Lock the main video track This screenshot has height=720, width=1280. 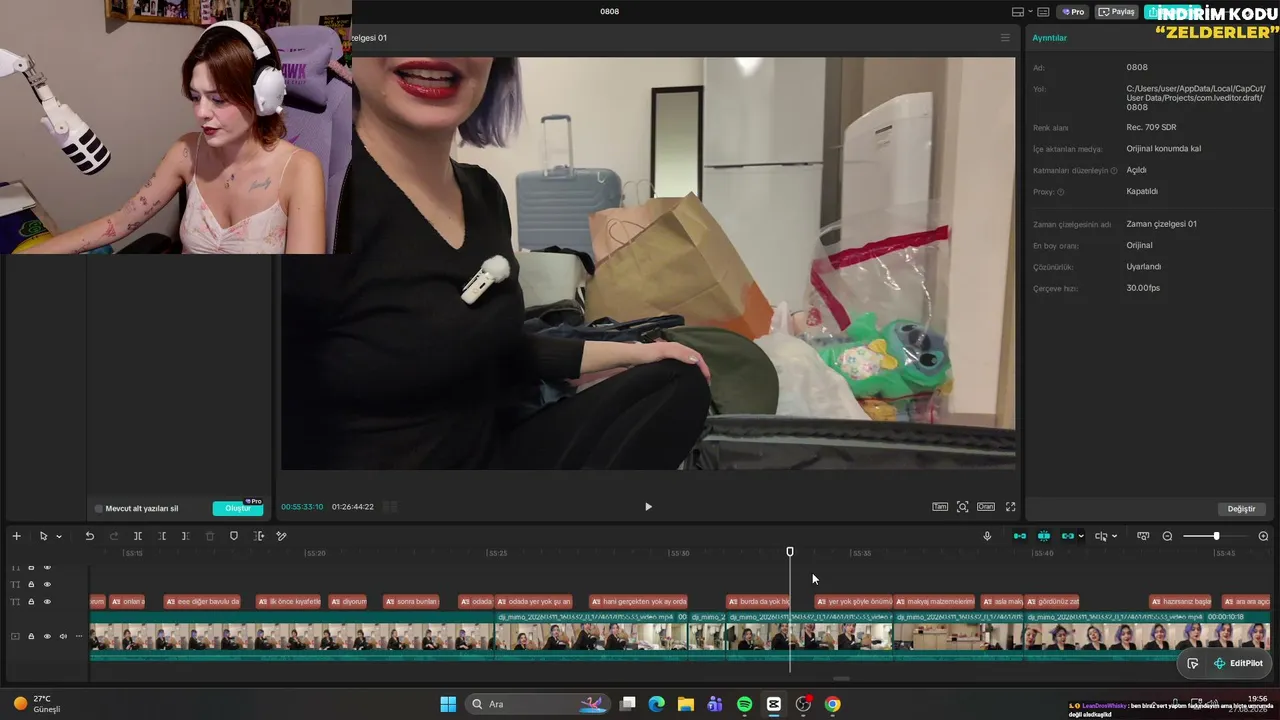pyautogui.click(x=31, y=636)
